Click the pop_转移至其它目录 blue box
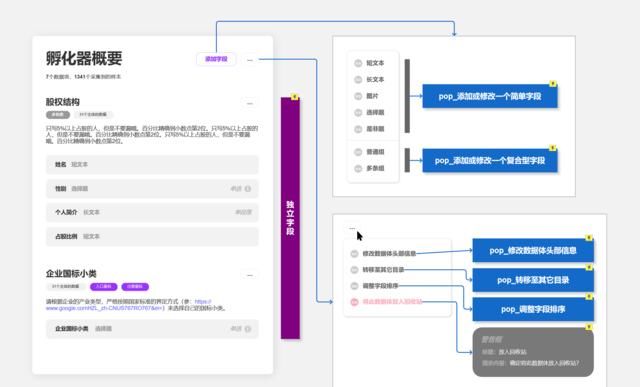The height and width of the screenshot is (387, 640). click(x=533, y=280)
